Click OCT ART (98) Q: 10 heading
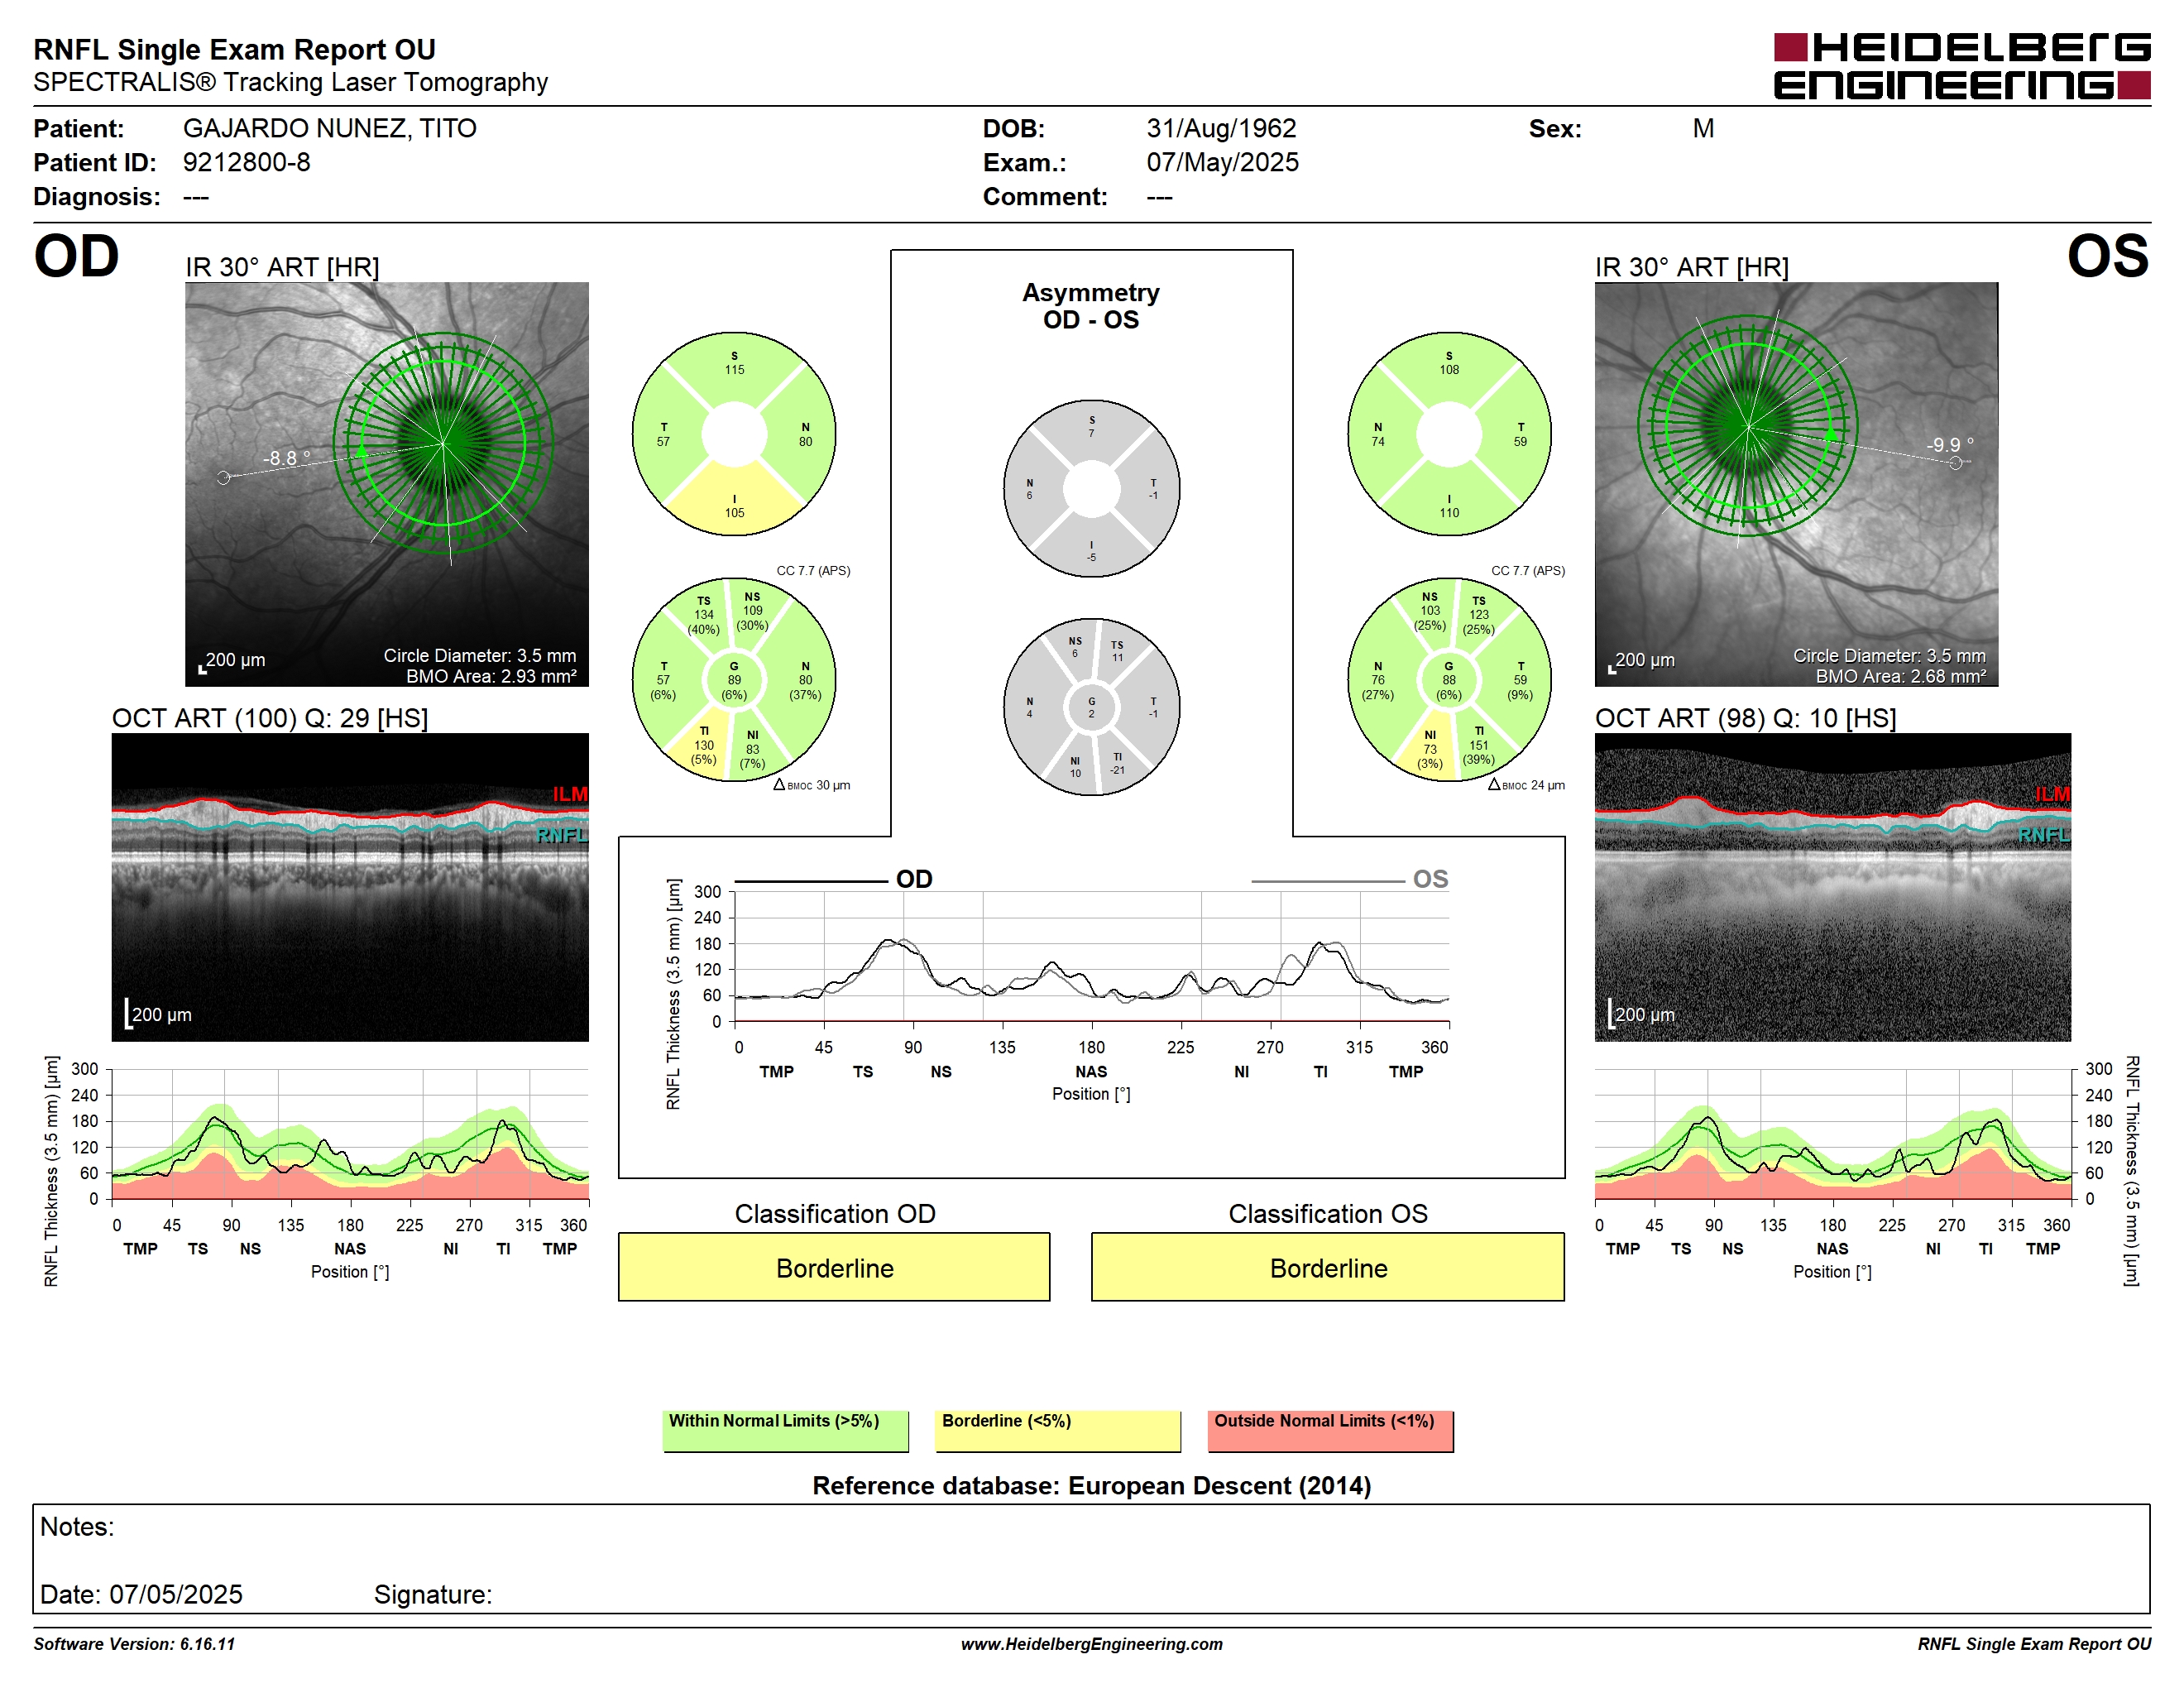The height and width of the screenshot is (1688, 2184). [x=1745, y=718]
